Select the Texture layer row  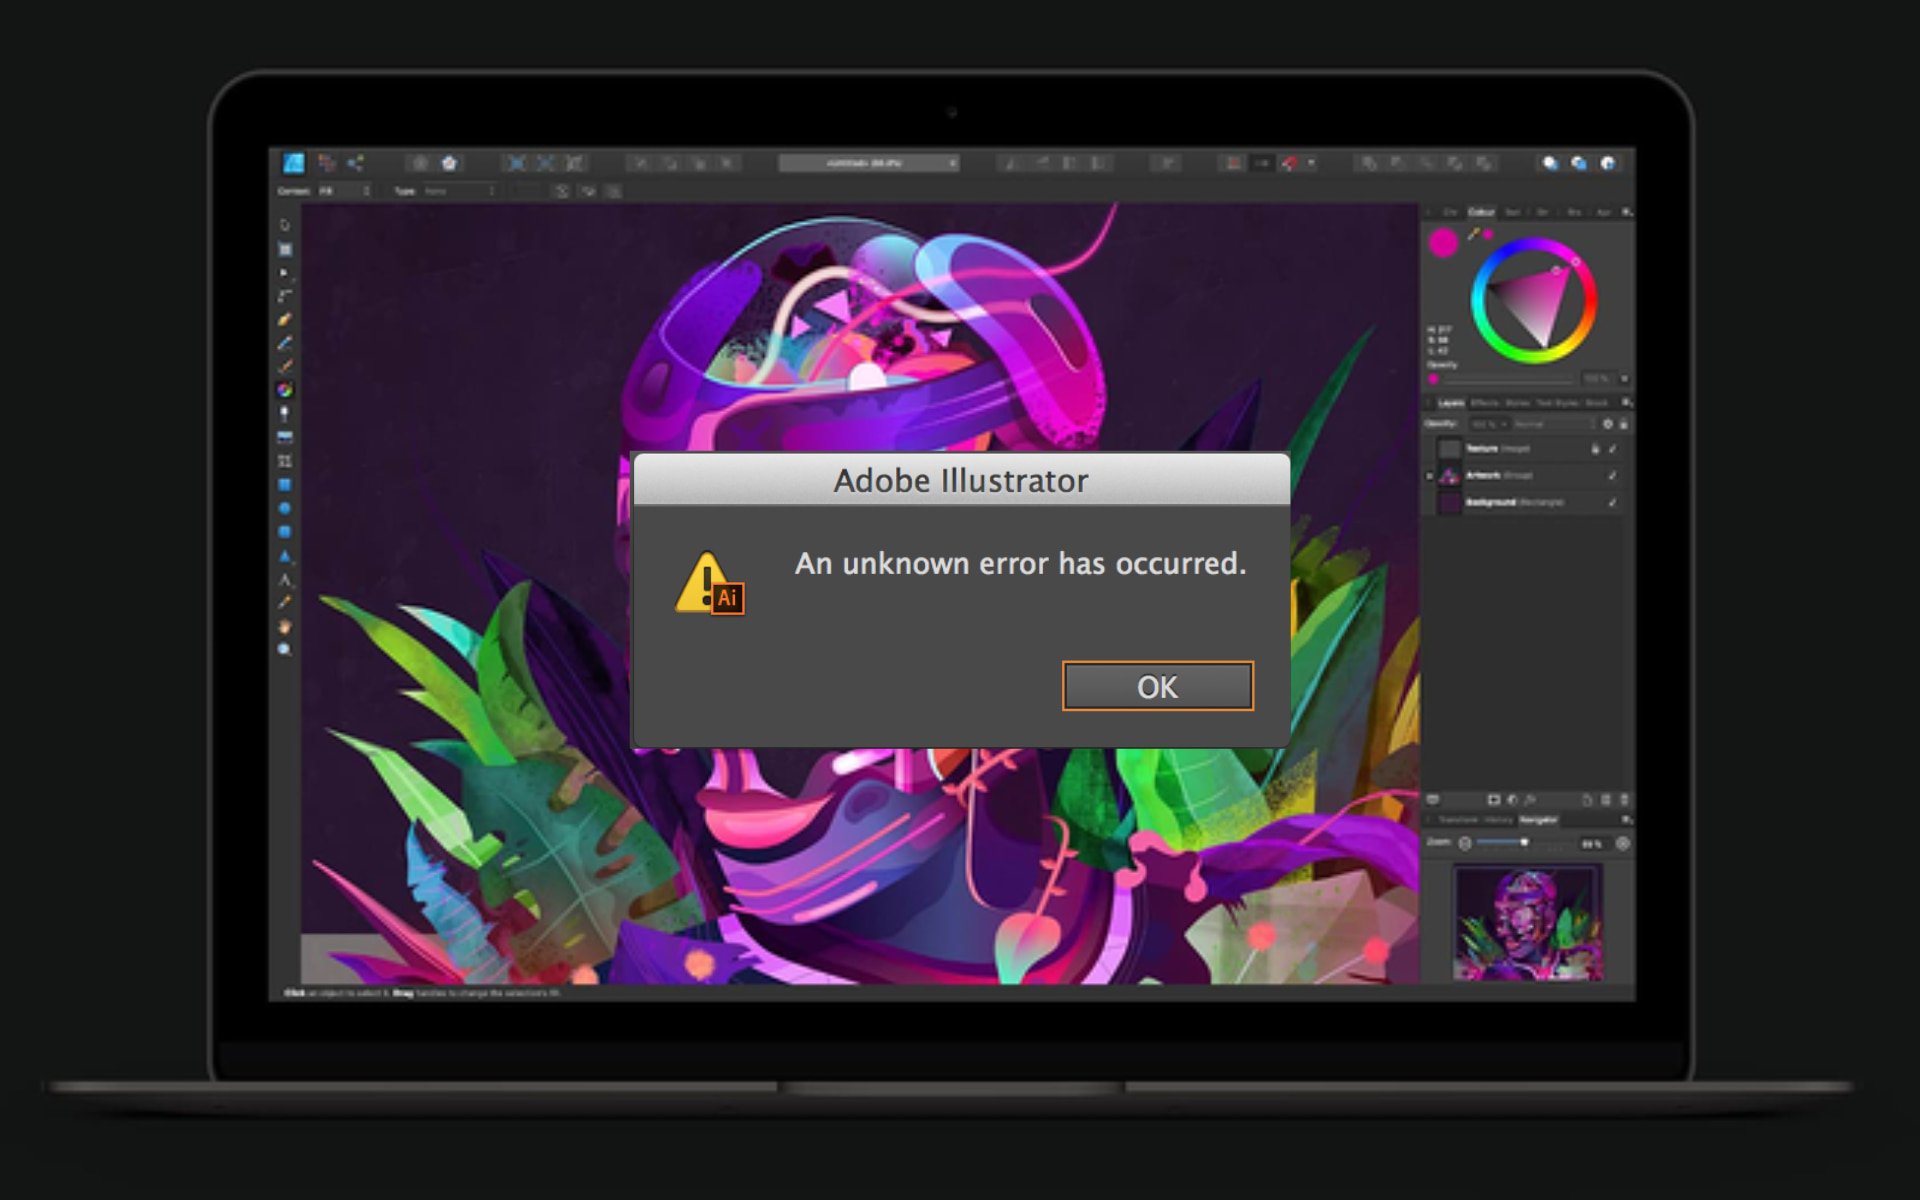click(x=1527, y=449)
